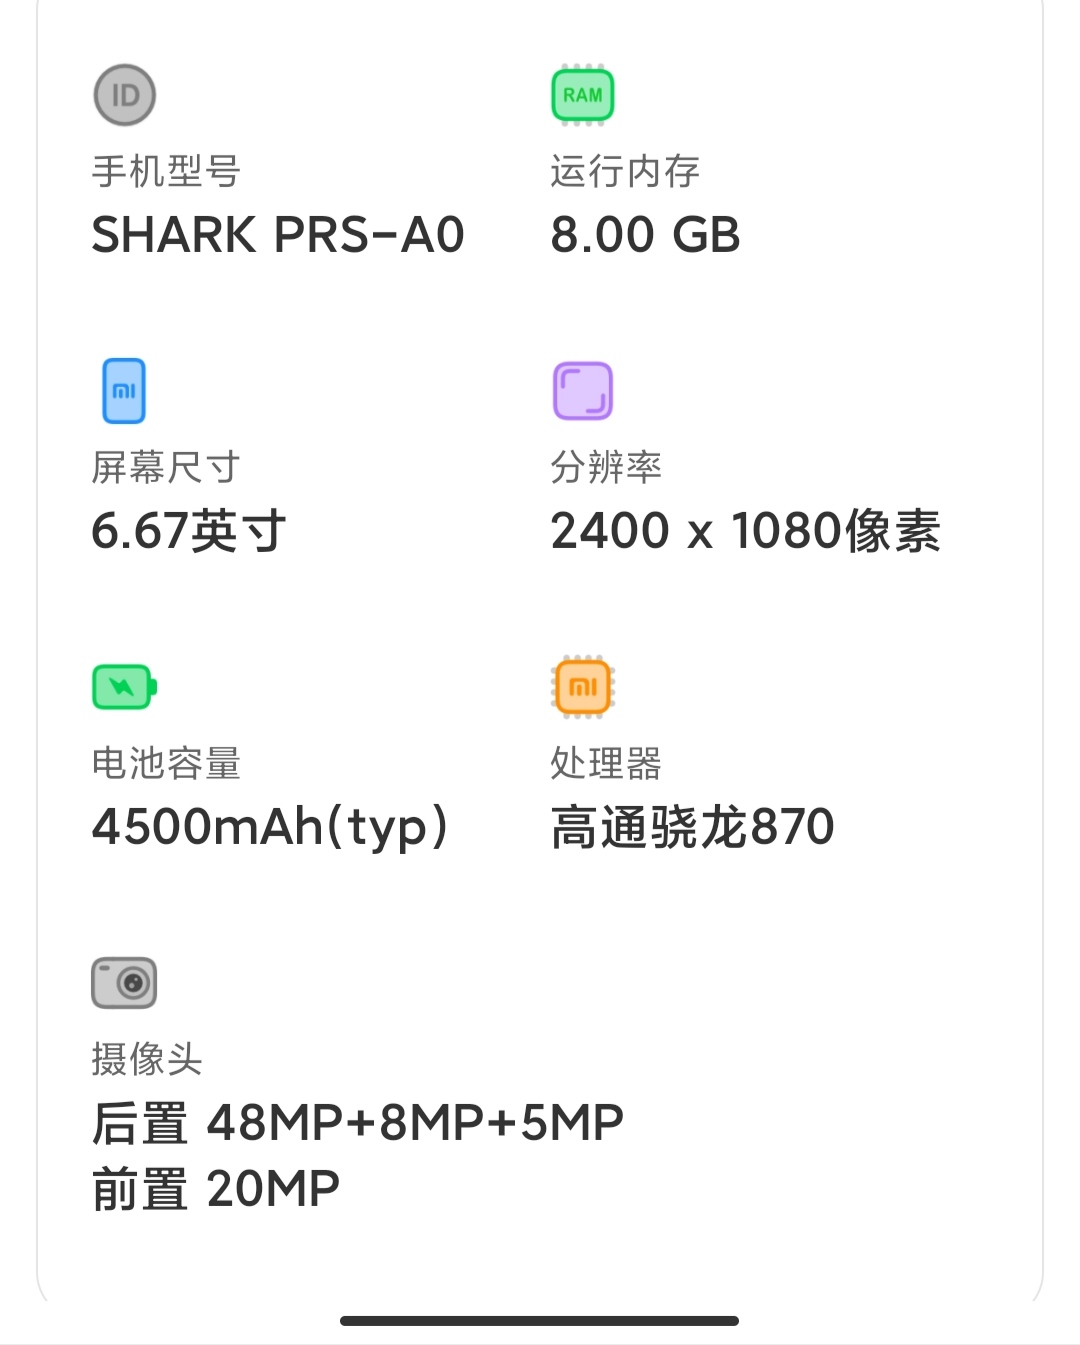Tap the 高通骁龙870 processor value
The width and height of the screenshot is (1080, 1345).
[692, 827]
